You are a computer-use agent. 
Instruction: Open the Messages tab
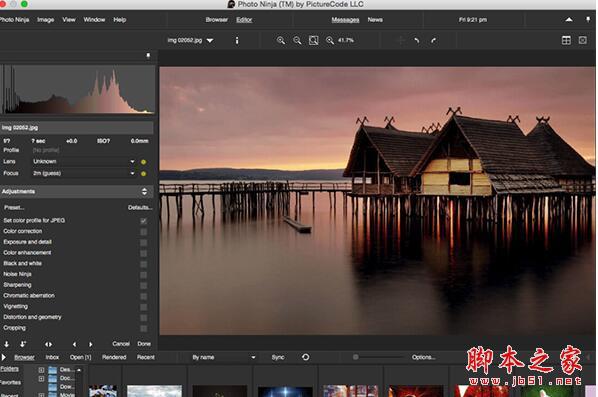345,19
